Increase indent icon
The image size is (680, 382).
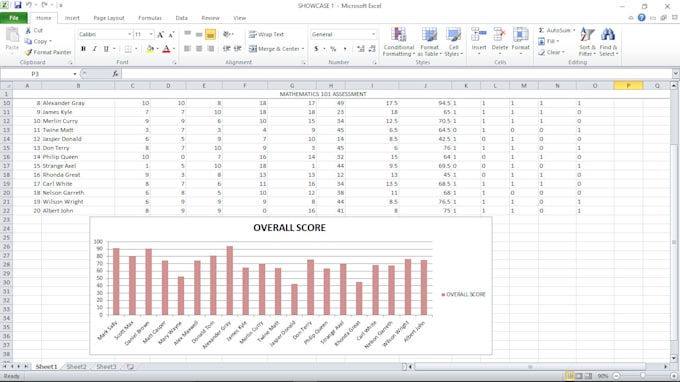pos(238,49)
